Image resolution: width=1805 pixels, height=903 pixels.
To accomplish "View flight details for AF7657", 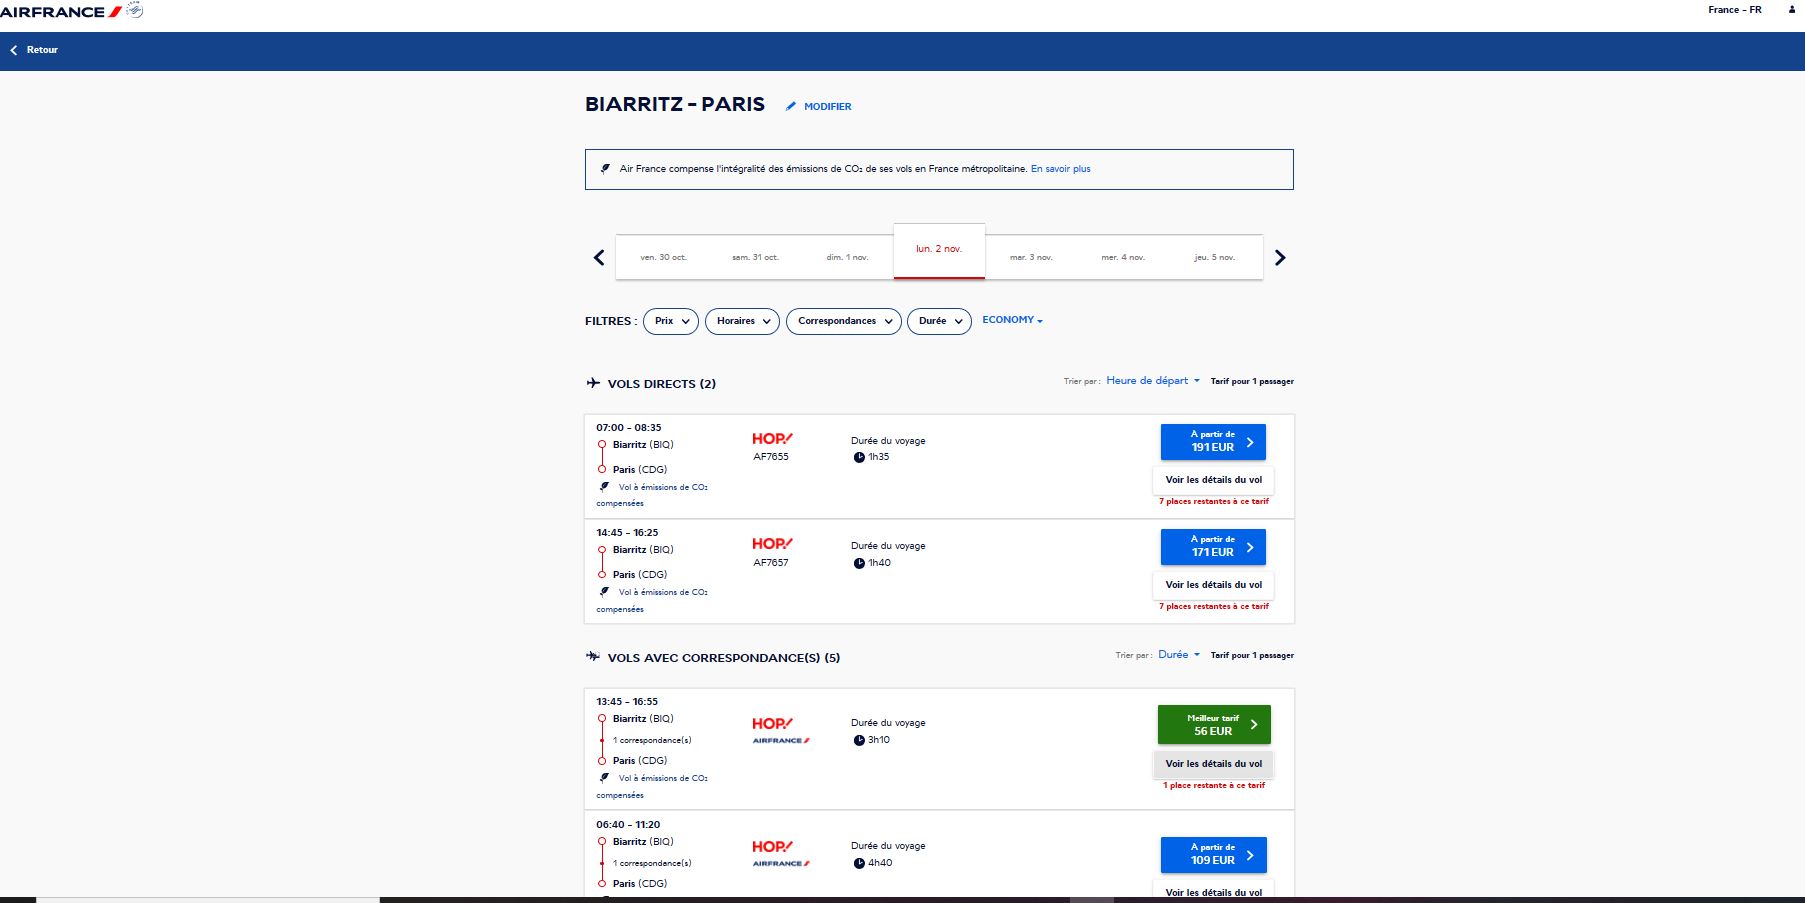I will tap(1213, 585).
